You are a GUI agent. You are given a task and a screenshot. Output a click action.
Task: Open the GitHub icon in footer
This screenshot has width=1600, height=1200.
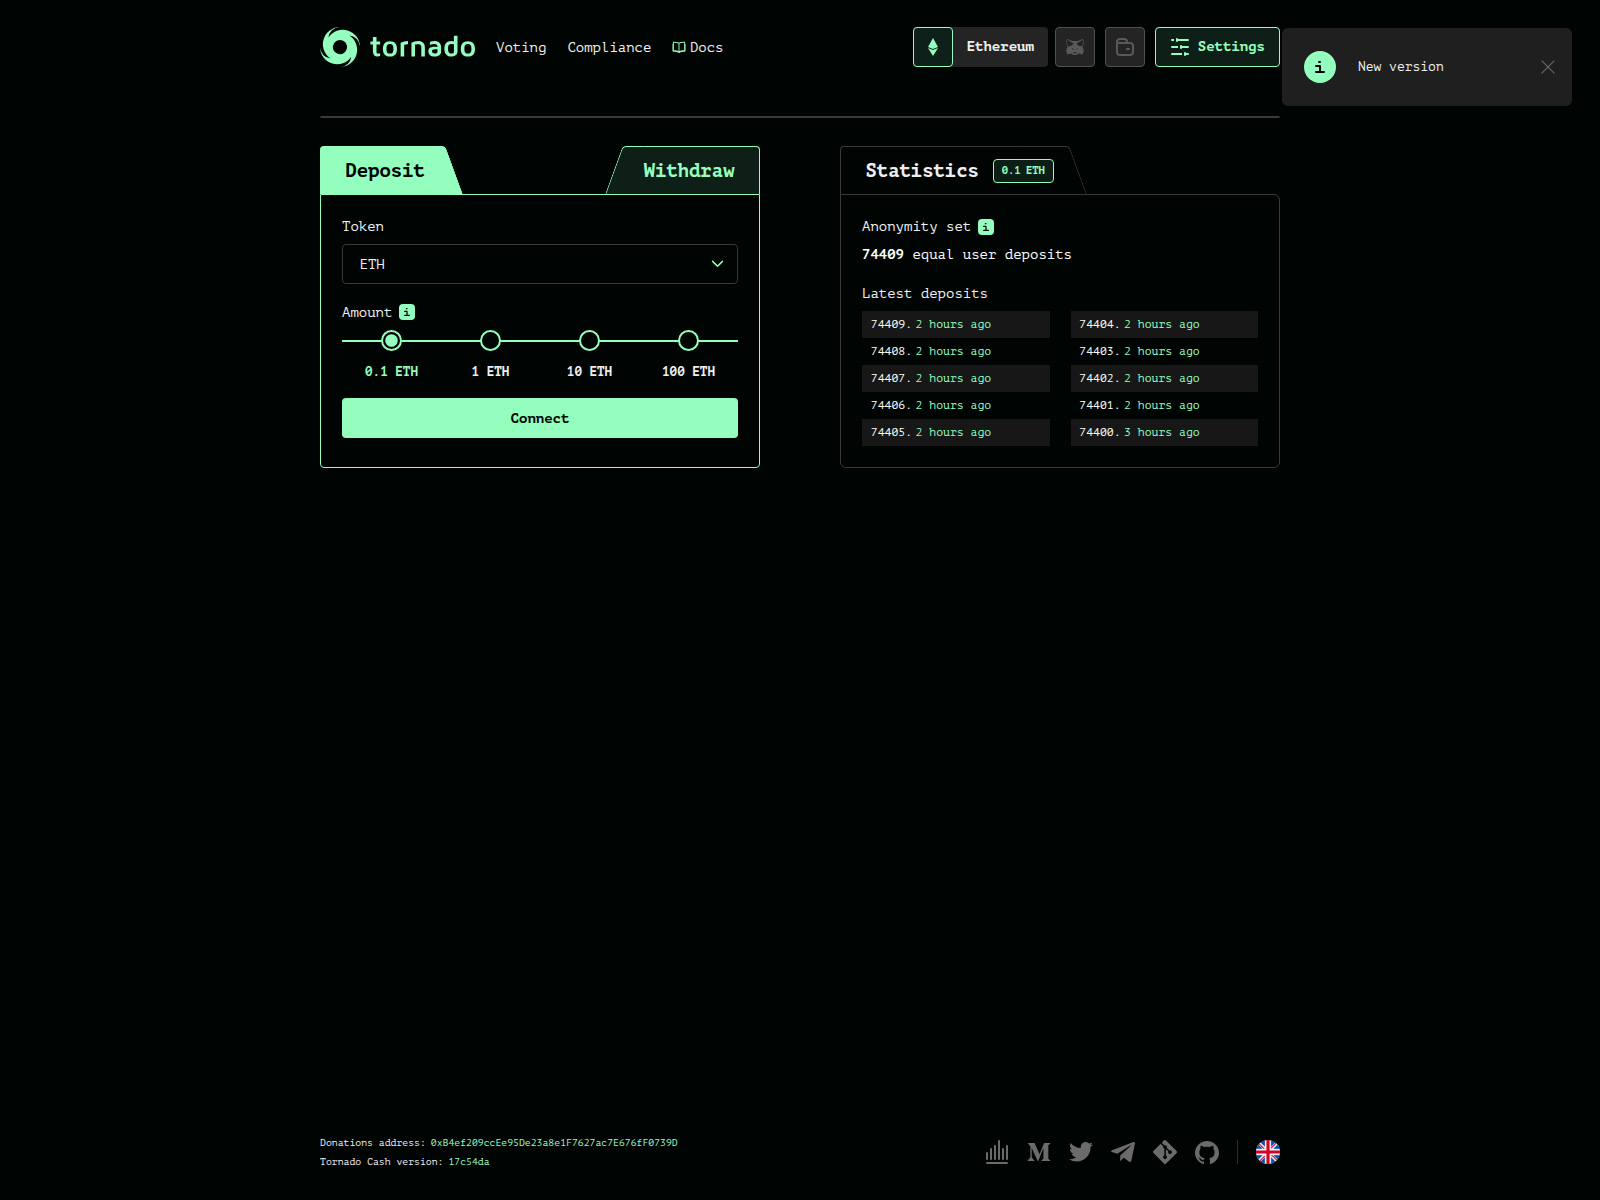click(x=1207, y=1152)
